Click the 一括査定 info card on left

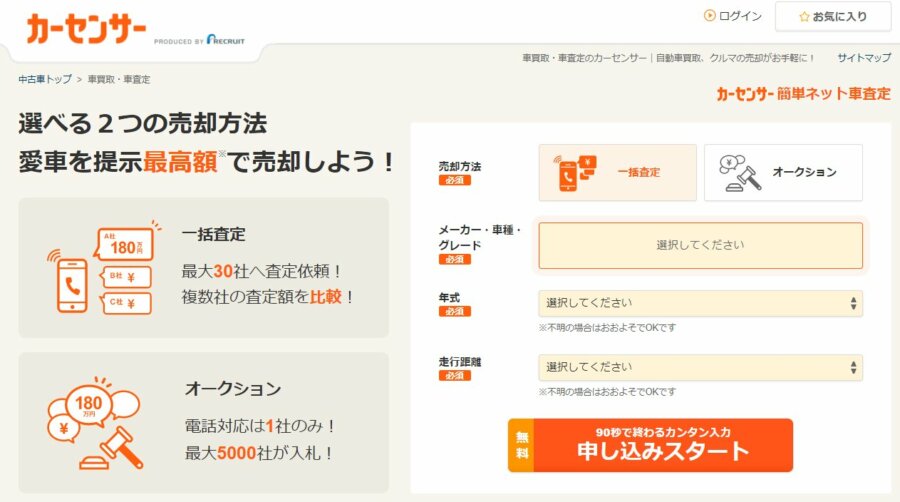[x=203, y=267]
